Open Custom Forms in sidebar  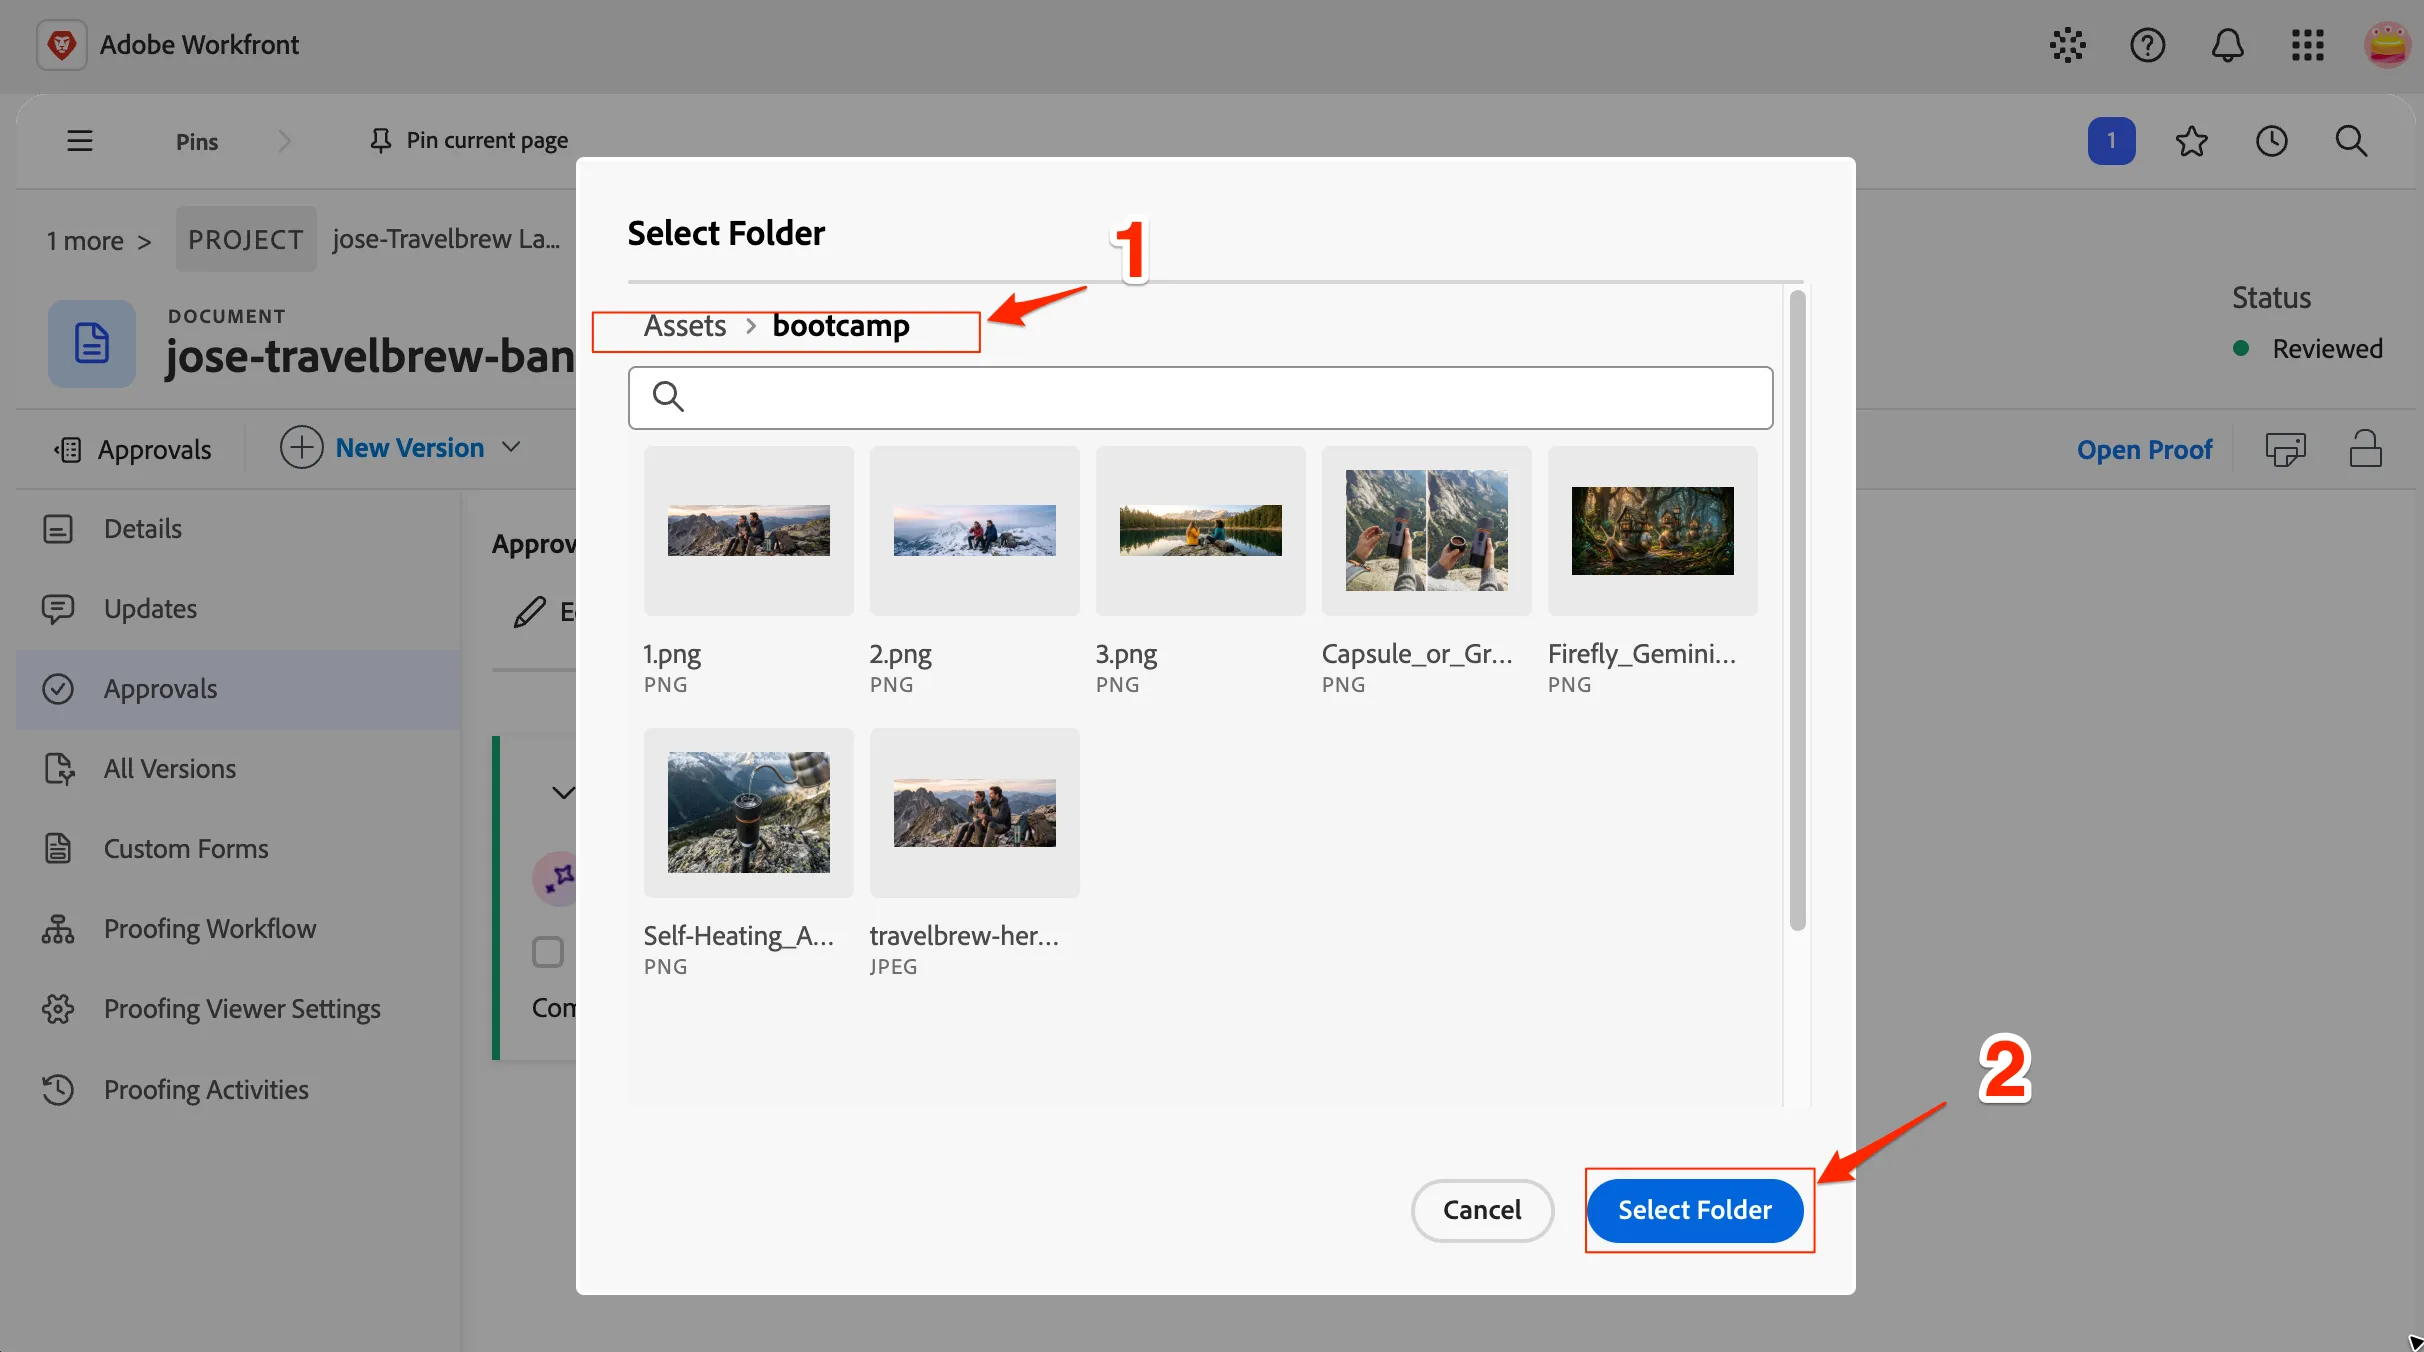click(238, 849)
